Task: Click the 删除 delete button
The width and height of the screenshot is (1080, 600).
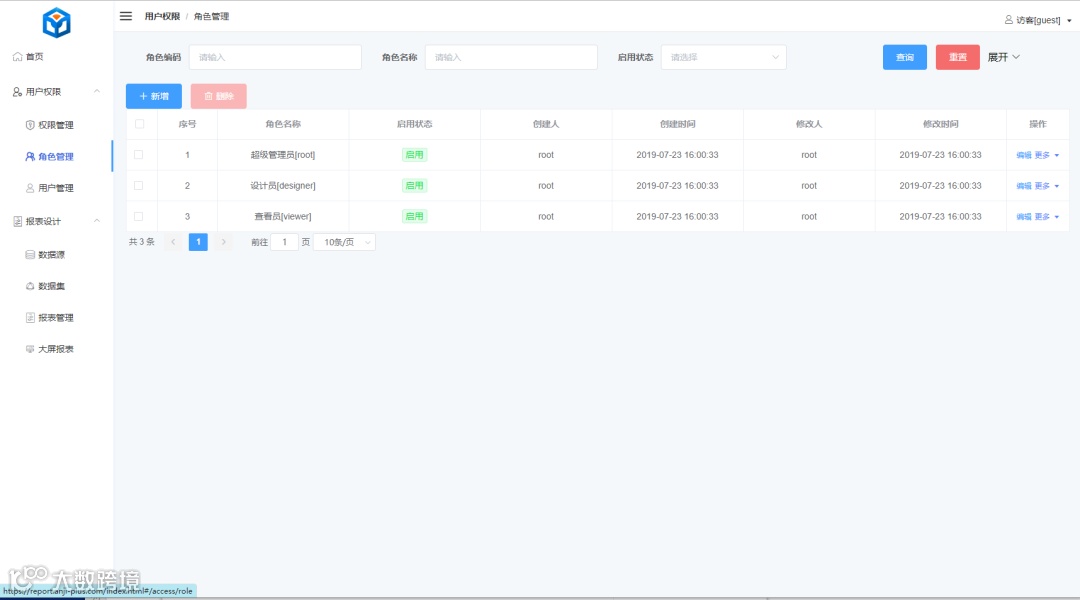Action: pos(218,96)
